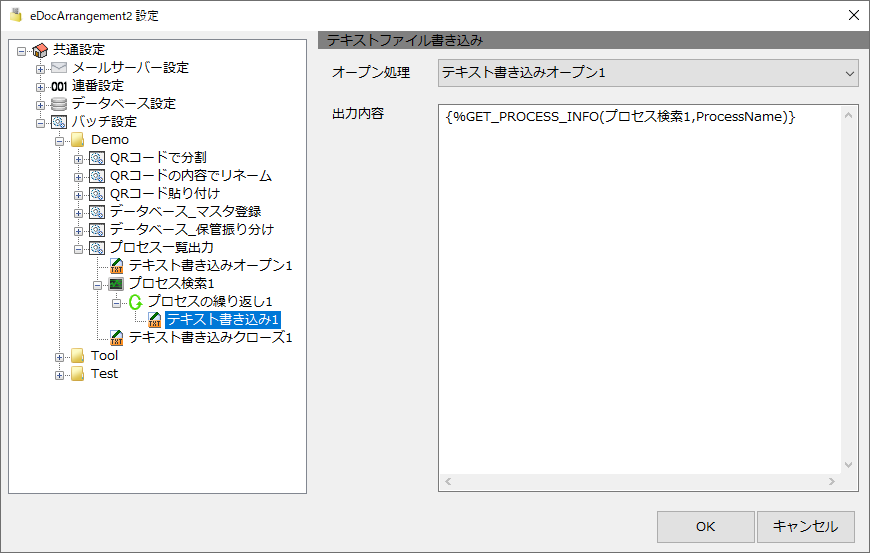Click the テキスト書き込みオープン1 TXT icon

tap(117, 266)
